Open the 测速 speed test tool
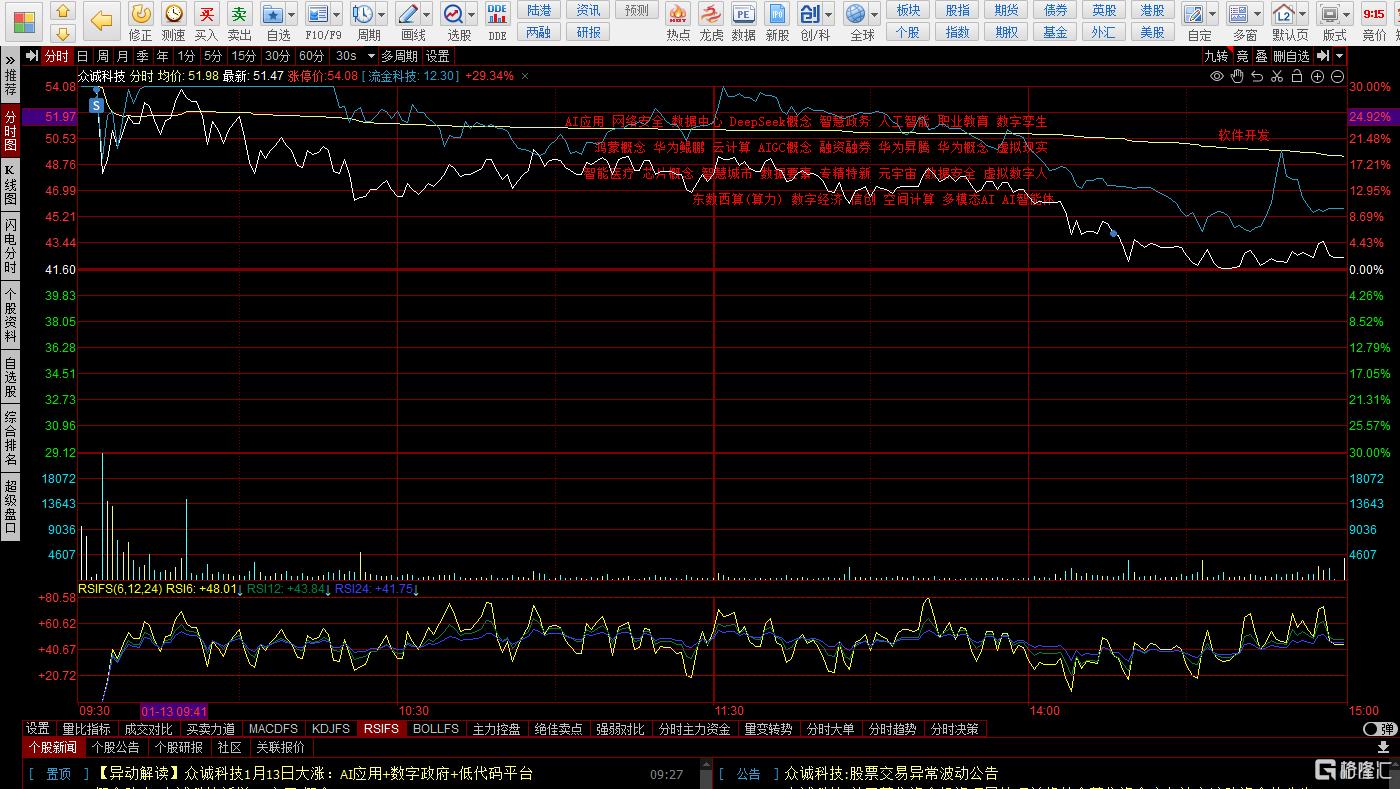 (174, 14)
